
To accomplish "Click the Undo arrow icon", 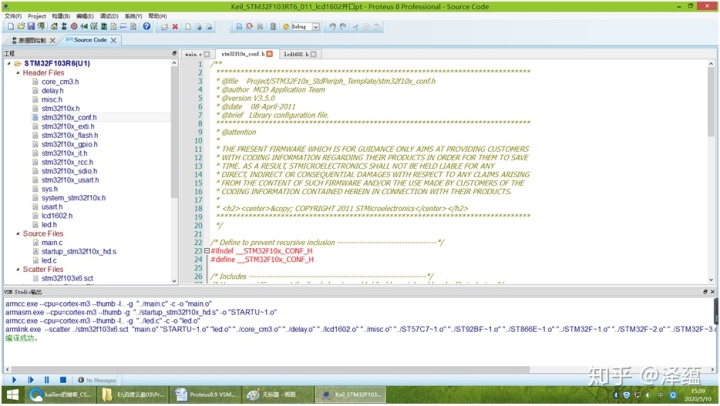I will (332, 27).
